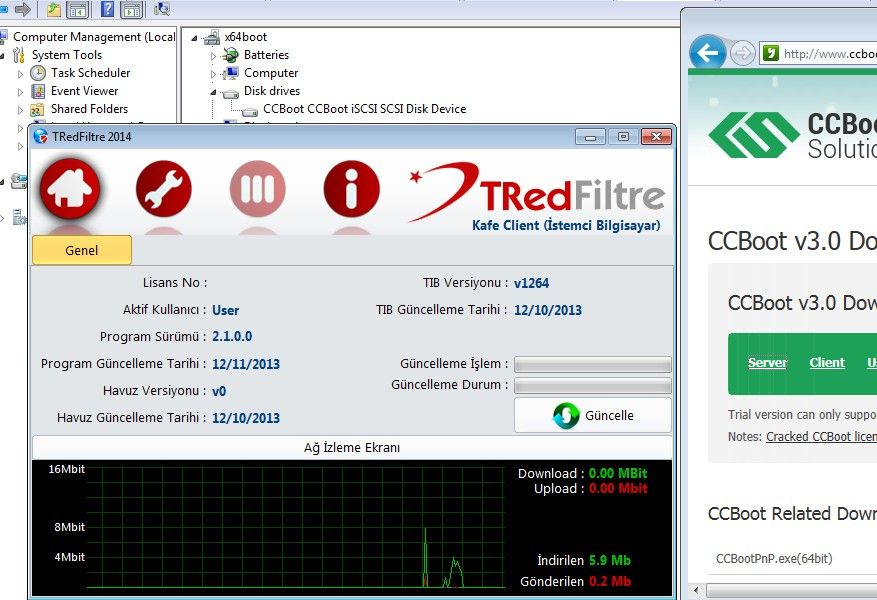Expand the Computer device node
Image resolution: width=877 pixels, height=600 pixels.
coord(214,74)
